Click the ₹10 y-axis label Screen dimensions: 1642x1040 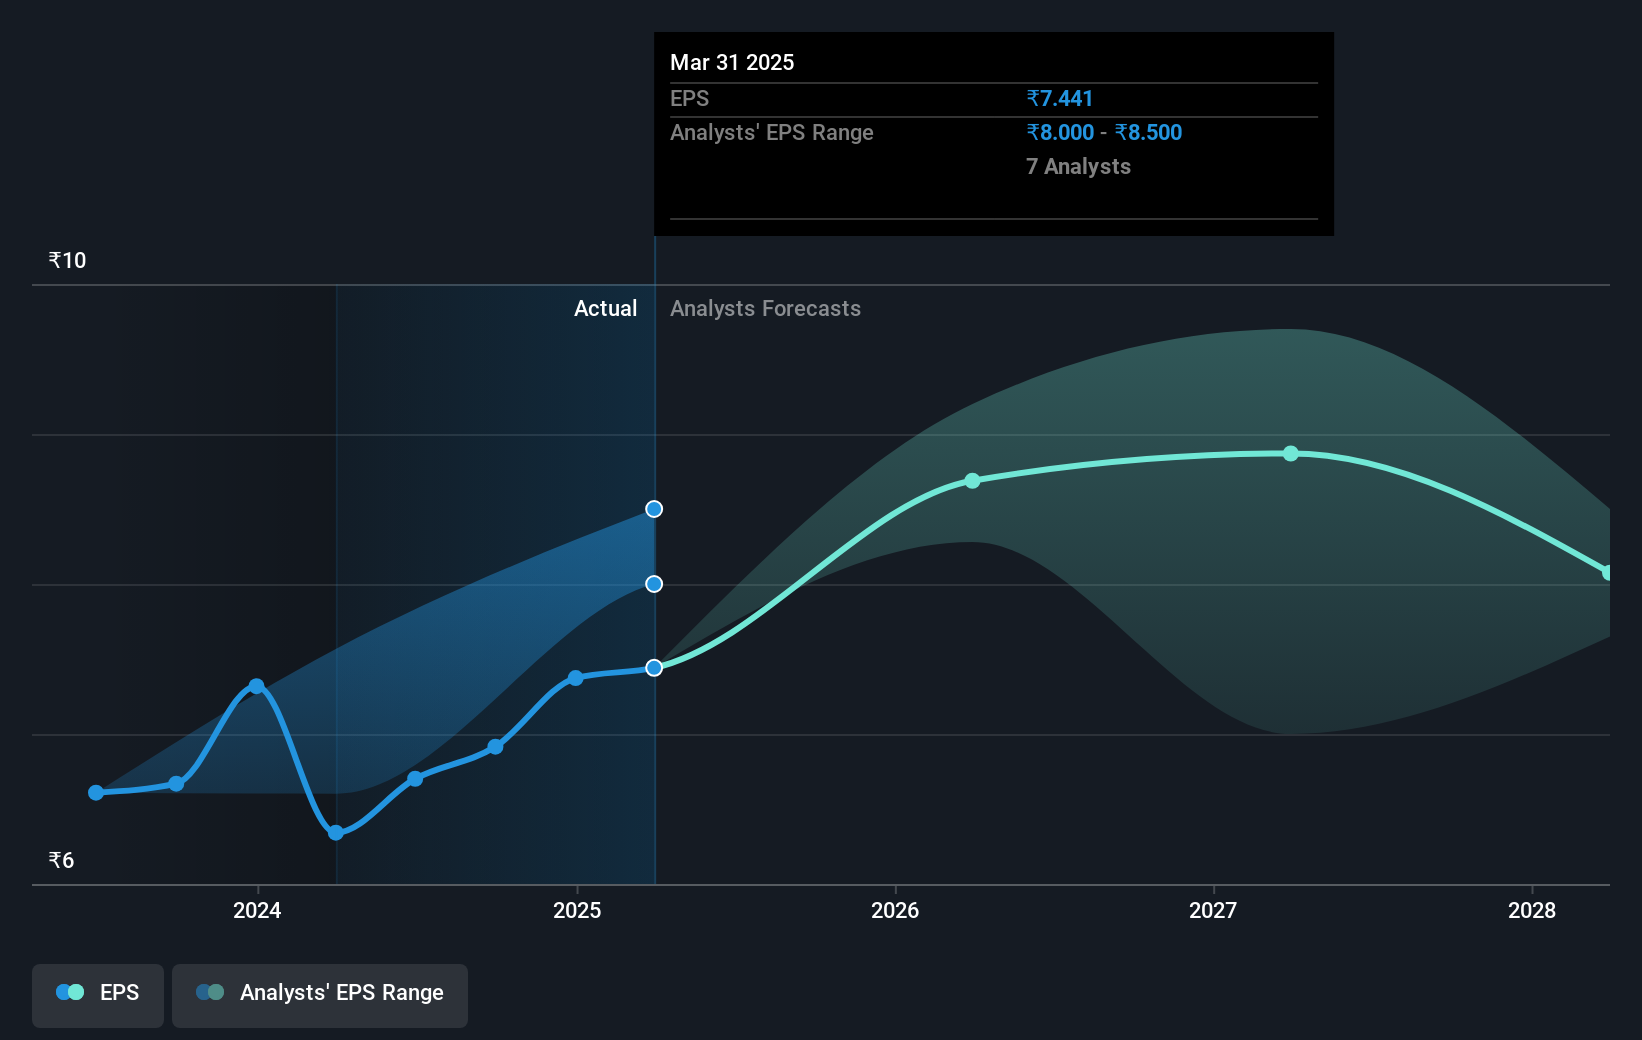[67, 261]
